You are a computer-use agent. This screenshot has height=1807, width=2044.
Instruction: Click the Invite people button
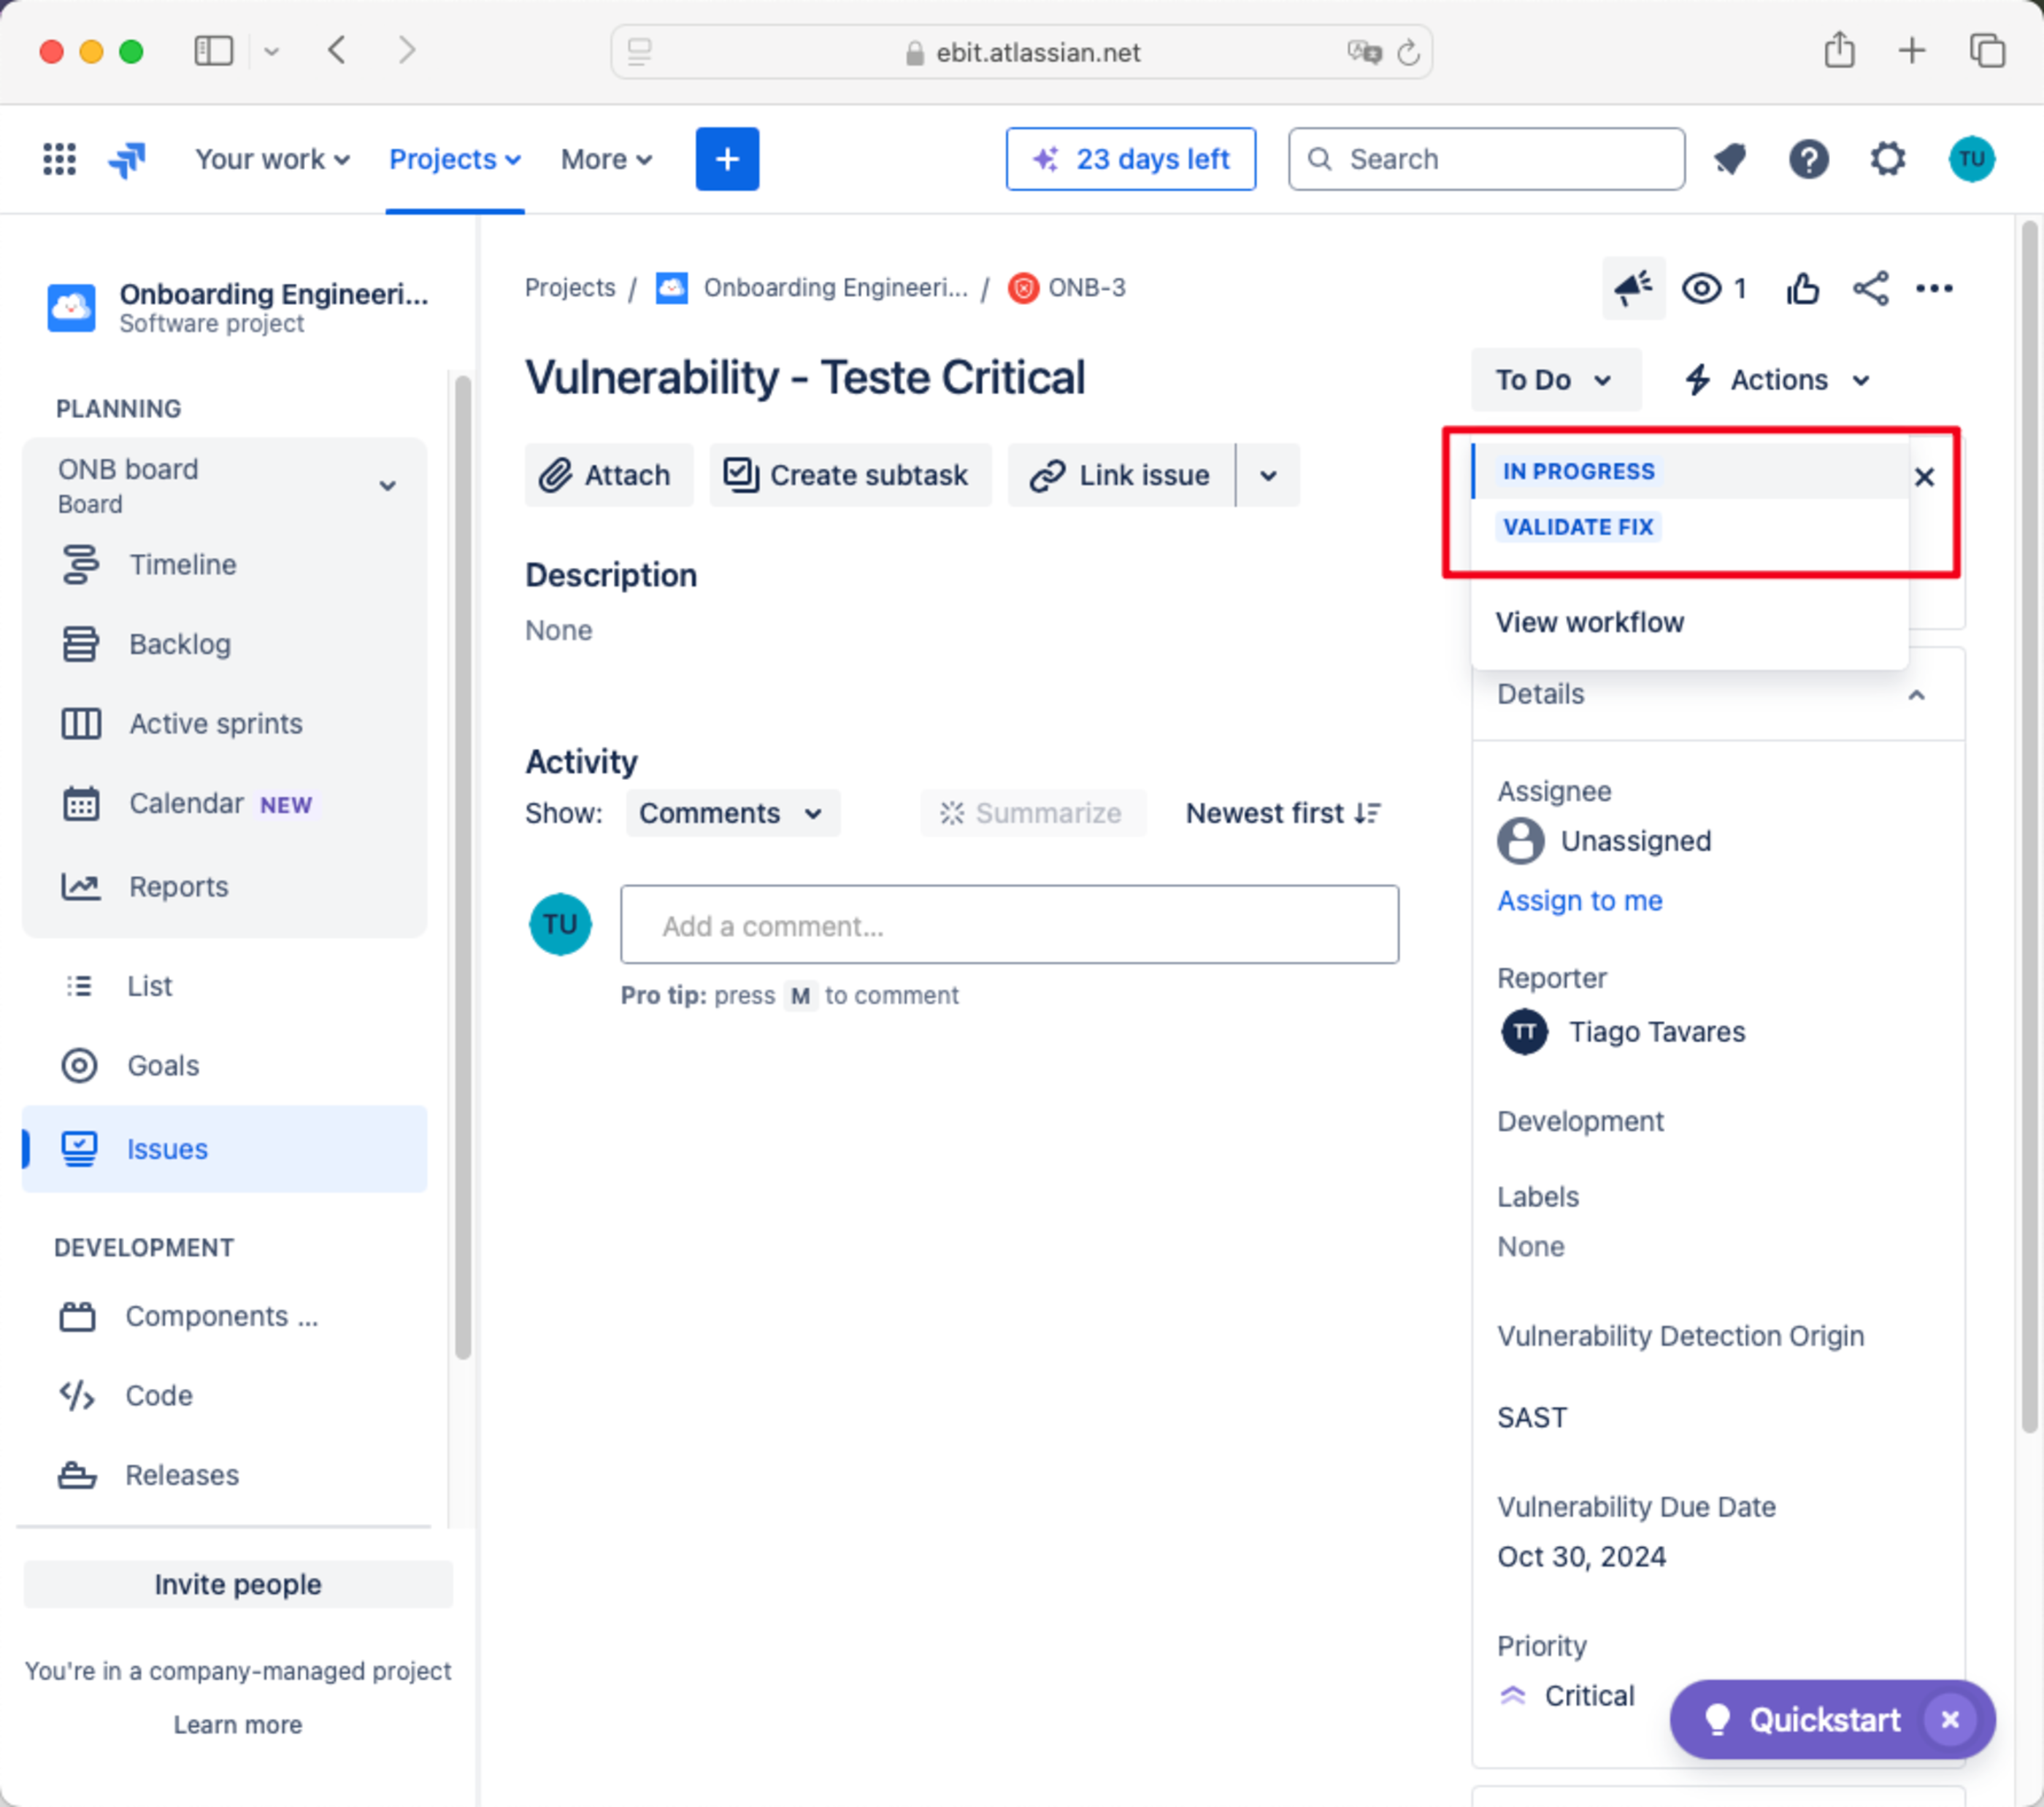[238, 1585]
